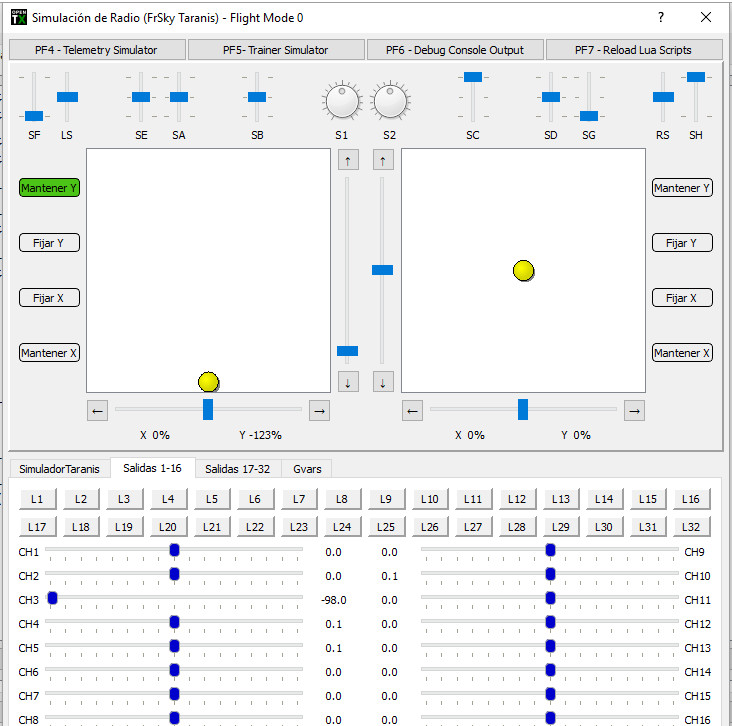The image size is (732, 726).
Task: Click the S1 rotary knob
Action: (x=342, y=101)
